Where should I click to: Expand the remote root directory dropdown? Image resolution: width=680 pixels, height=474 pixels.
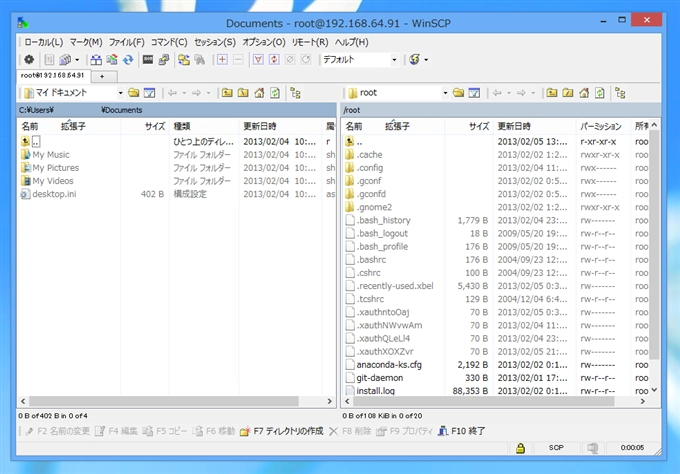(x=445, y=93)
